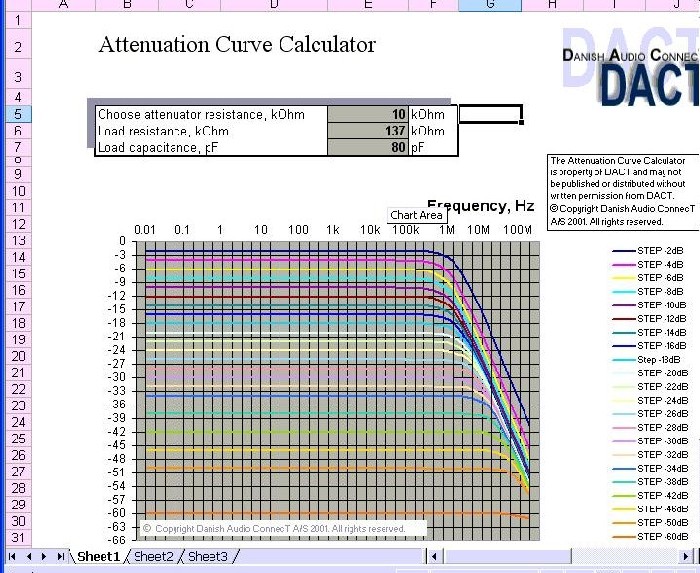This screenshot has width=700, height=573.
Task: Select column G header
Action: (490, 6)
